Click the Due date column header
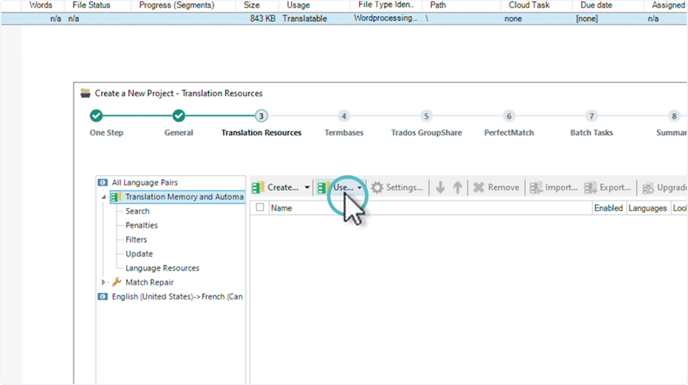This screenshot has height=385, width=688. point(596,5)
